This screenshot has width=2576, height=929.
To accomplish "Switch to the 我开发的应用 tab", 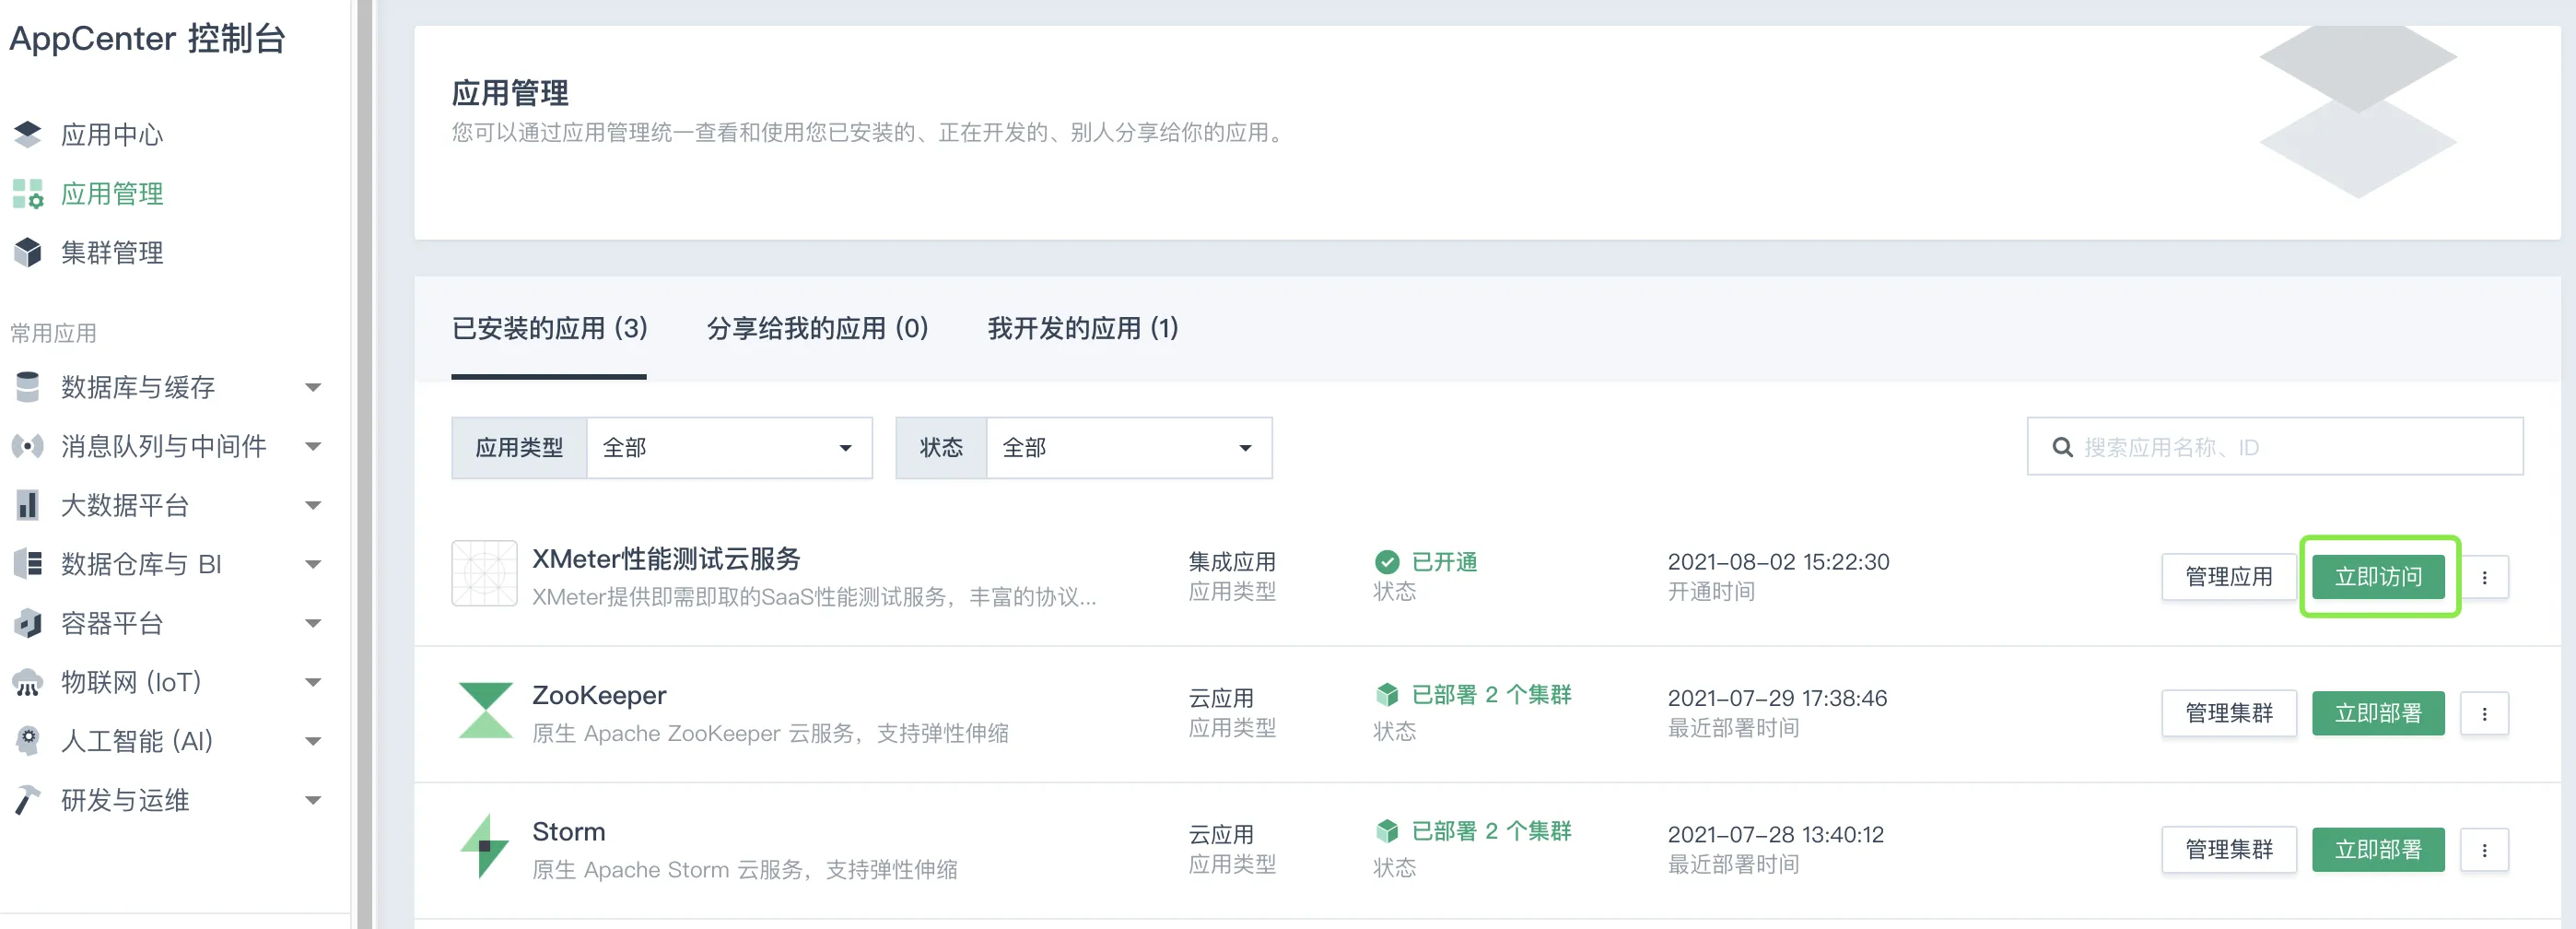I will coord(1082,328).
